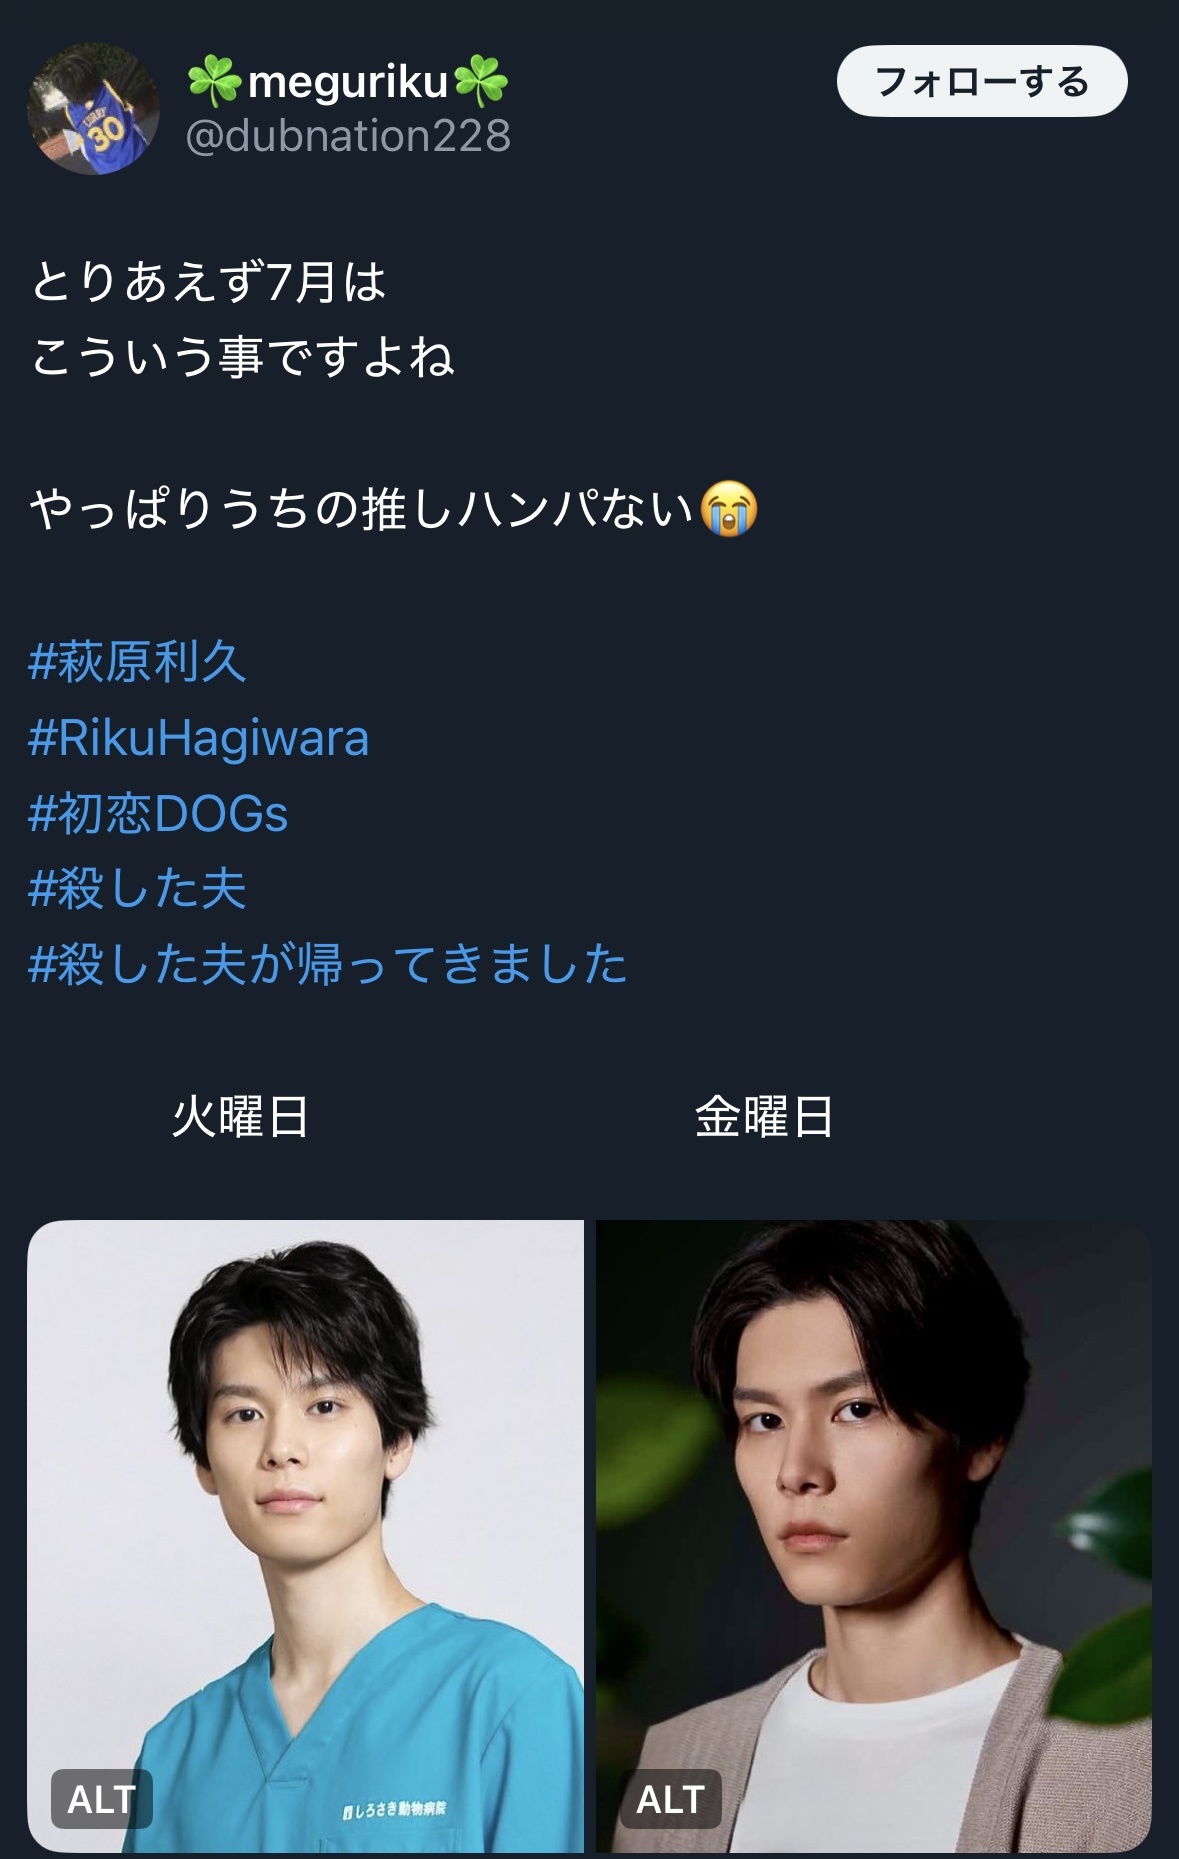Open the @dubnation228 handle link
This screenshot has height=1859, width=1179.
(x=348, y=135)
